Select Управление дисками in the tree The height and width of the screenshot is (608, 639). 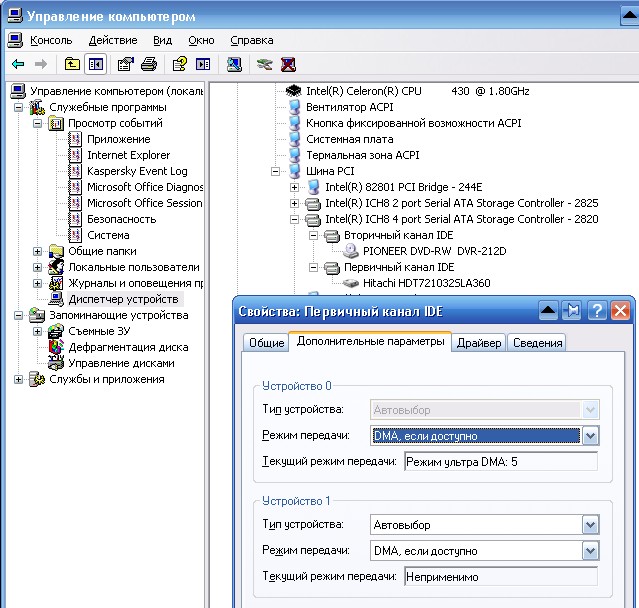click(x=121, y=363)
